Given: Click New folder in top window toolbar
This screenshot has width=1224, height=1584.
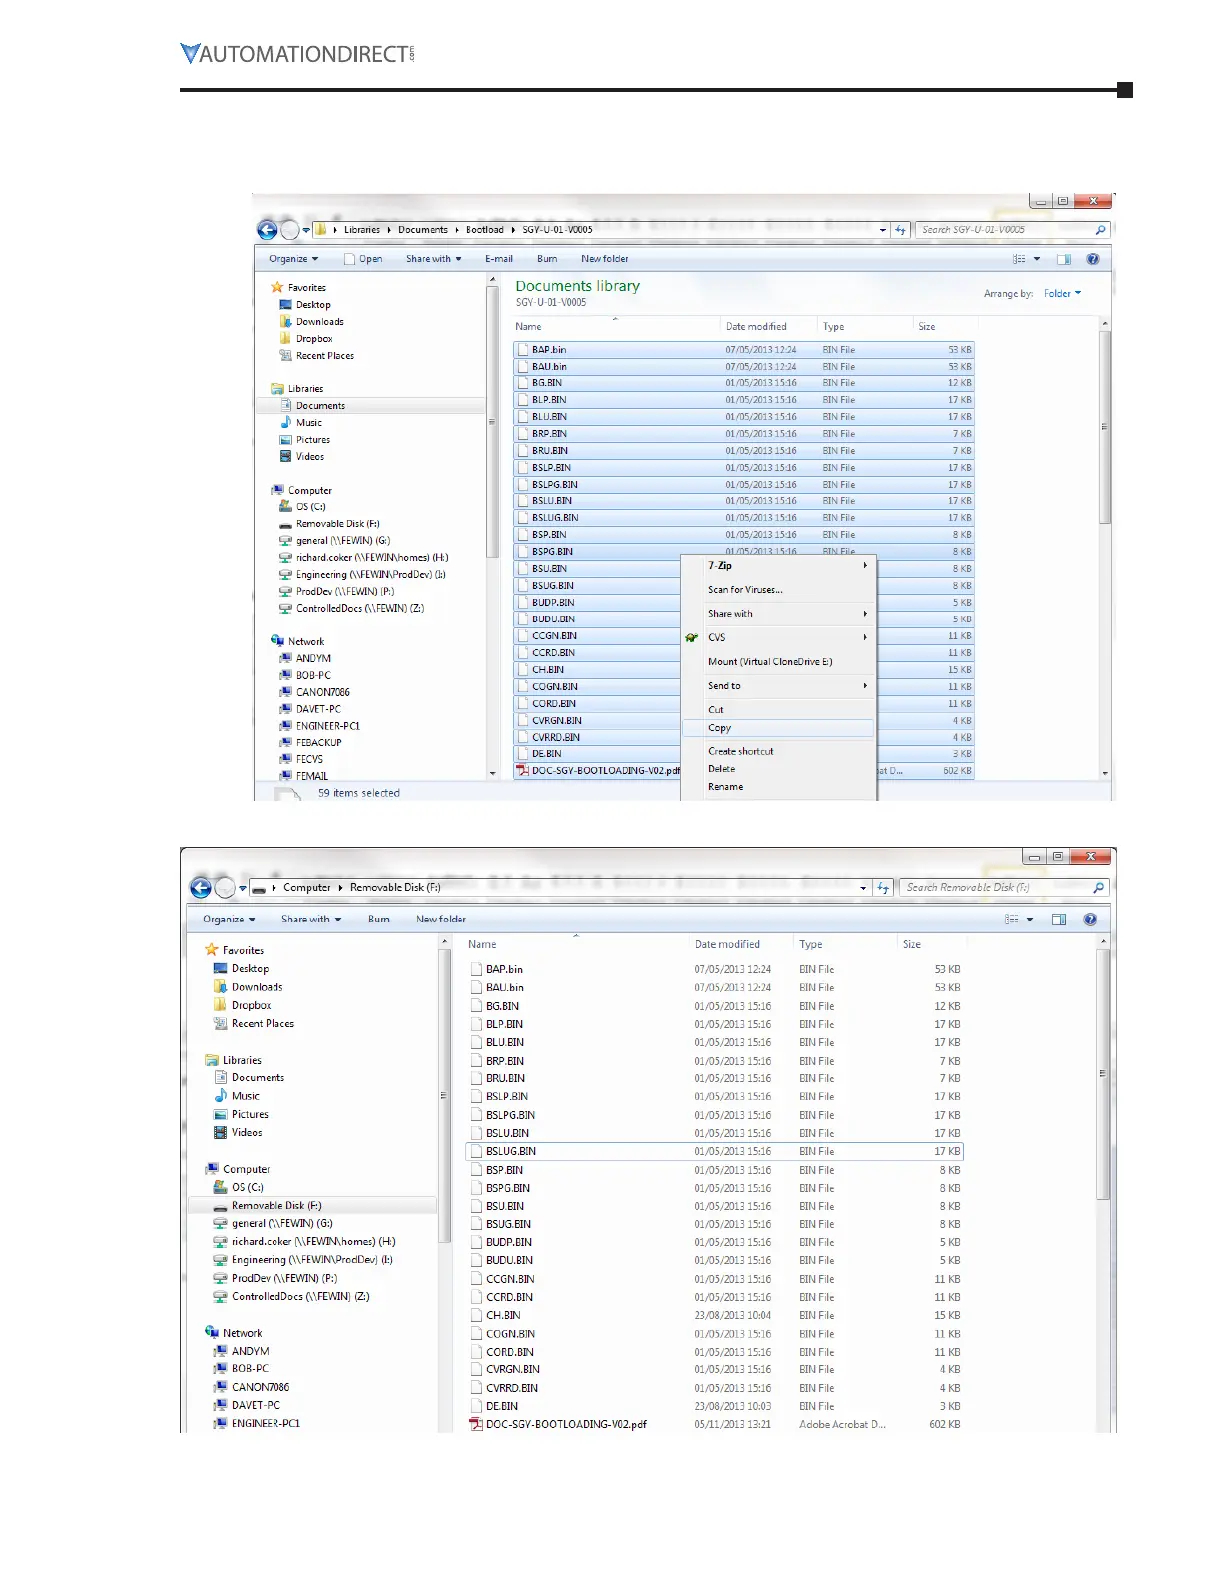Looking at the screenshot, I should (605, 259).
